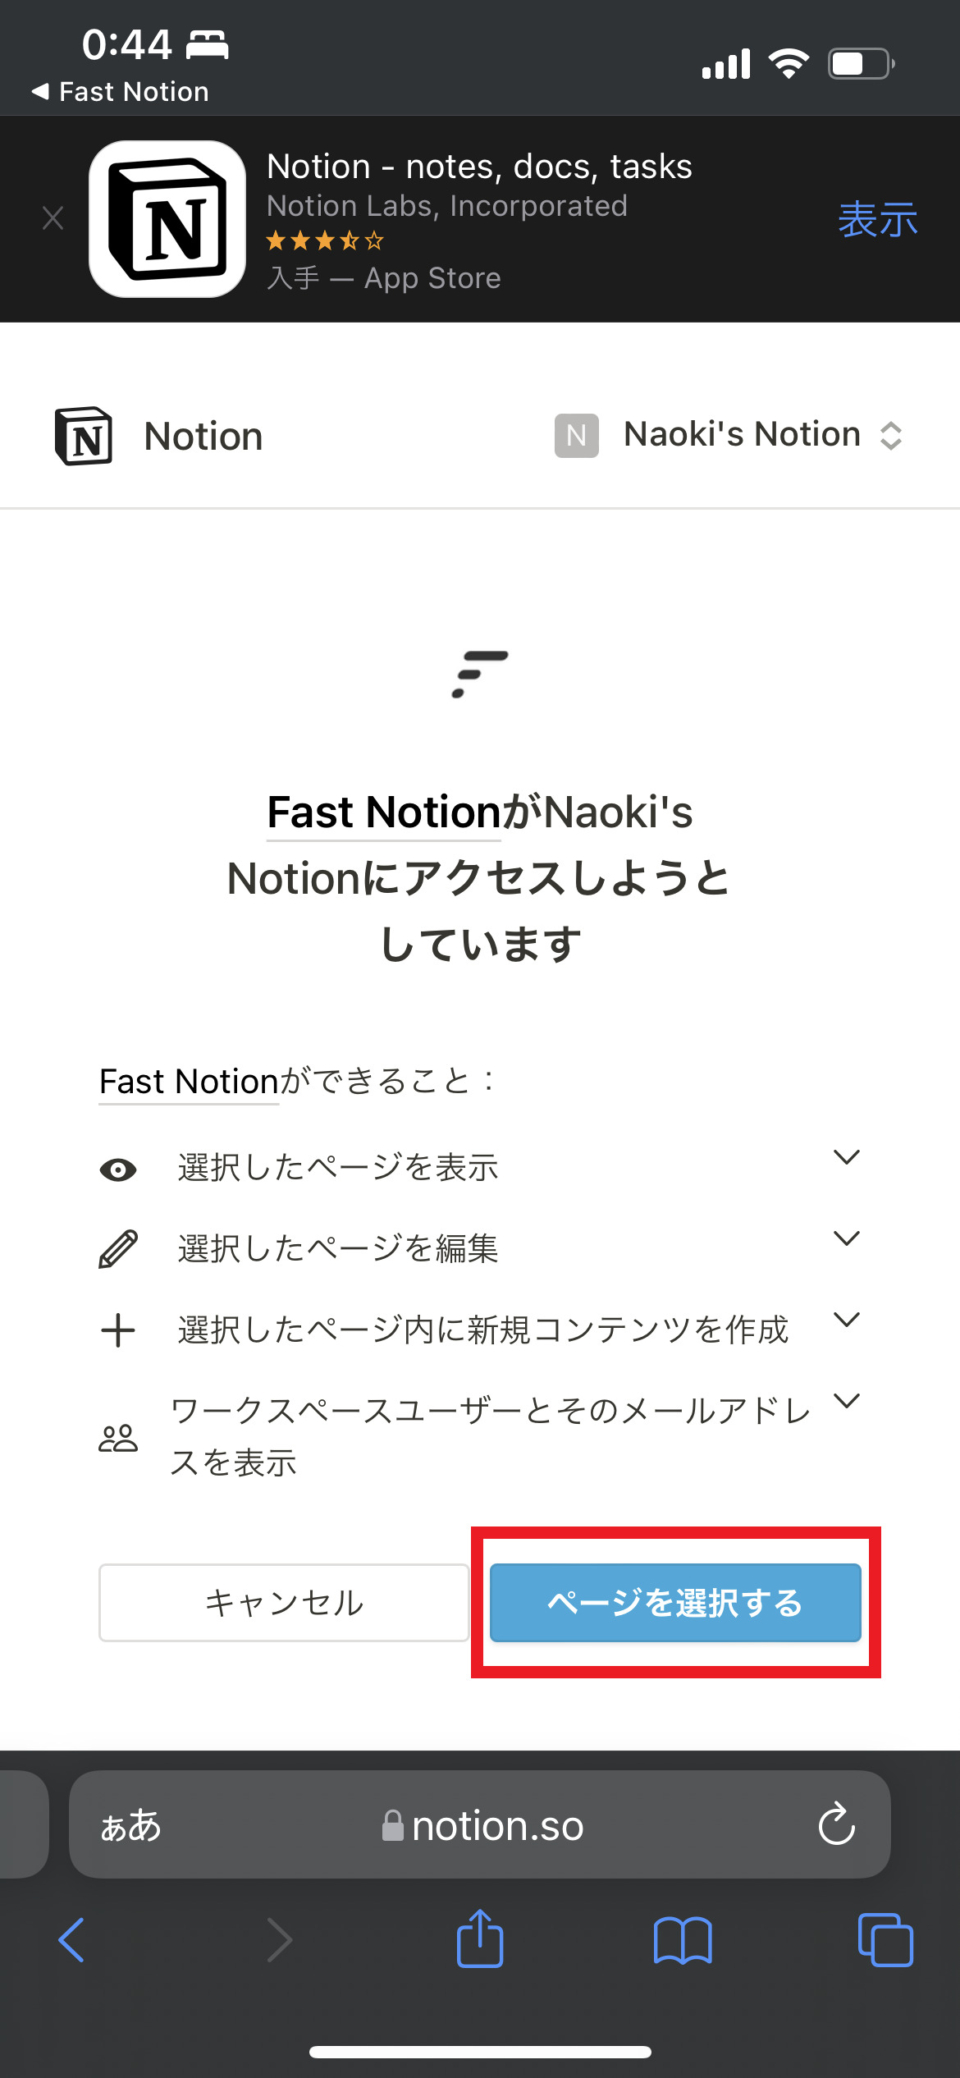Open the Safari share sheet
Screen dimensions: 960x2078
pos(479,1938)
